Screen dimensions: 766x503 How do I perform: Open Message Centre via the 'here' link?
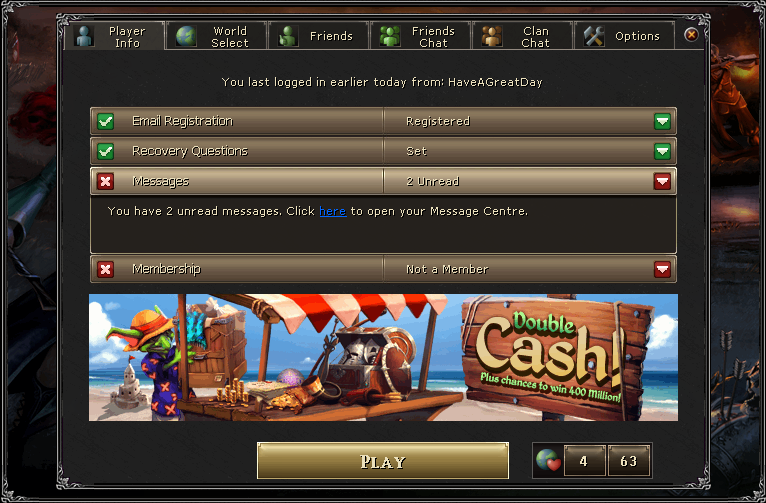click(333, 211)
